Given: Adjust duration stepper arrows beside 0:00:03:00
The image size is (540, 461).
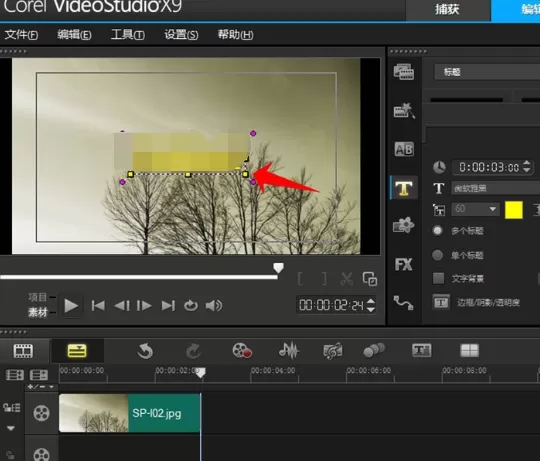Looking at the screenshot, I should pyautogui.click(x=526, y=167).
